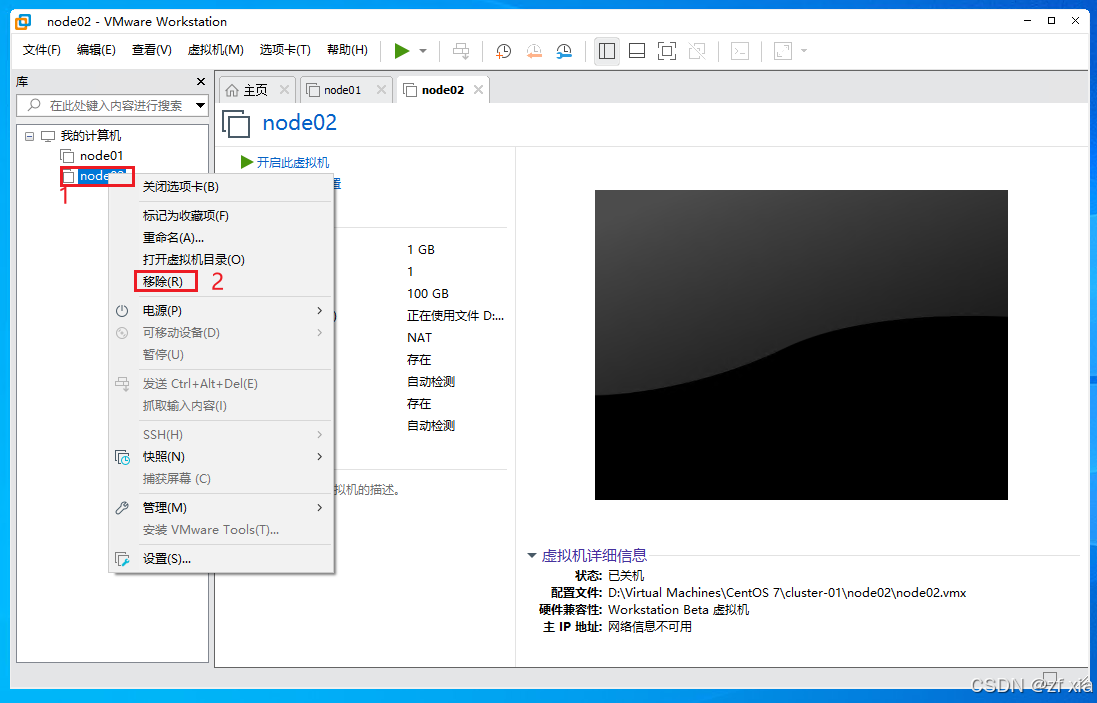The image size is (1097, 703).
Task: Select 我的计算机 in the library tree
Action: click(x=91, y=136)
